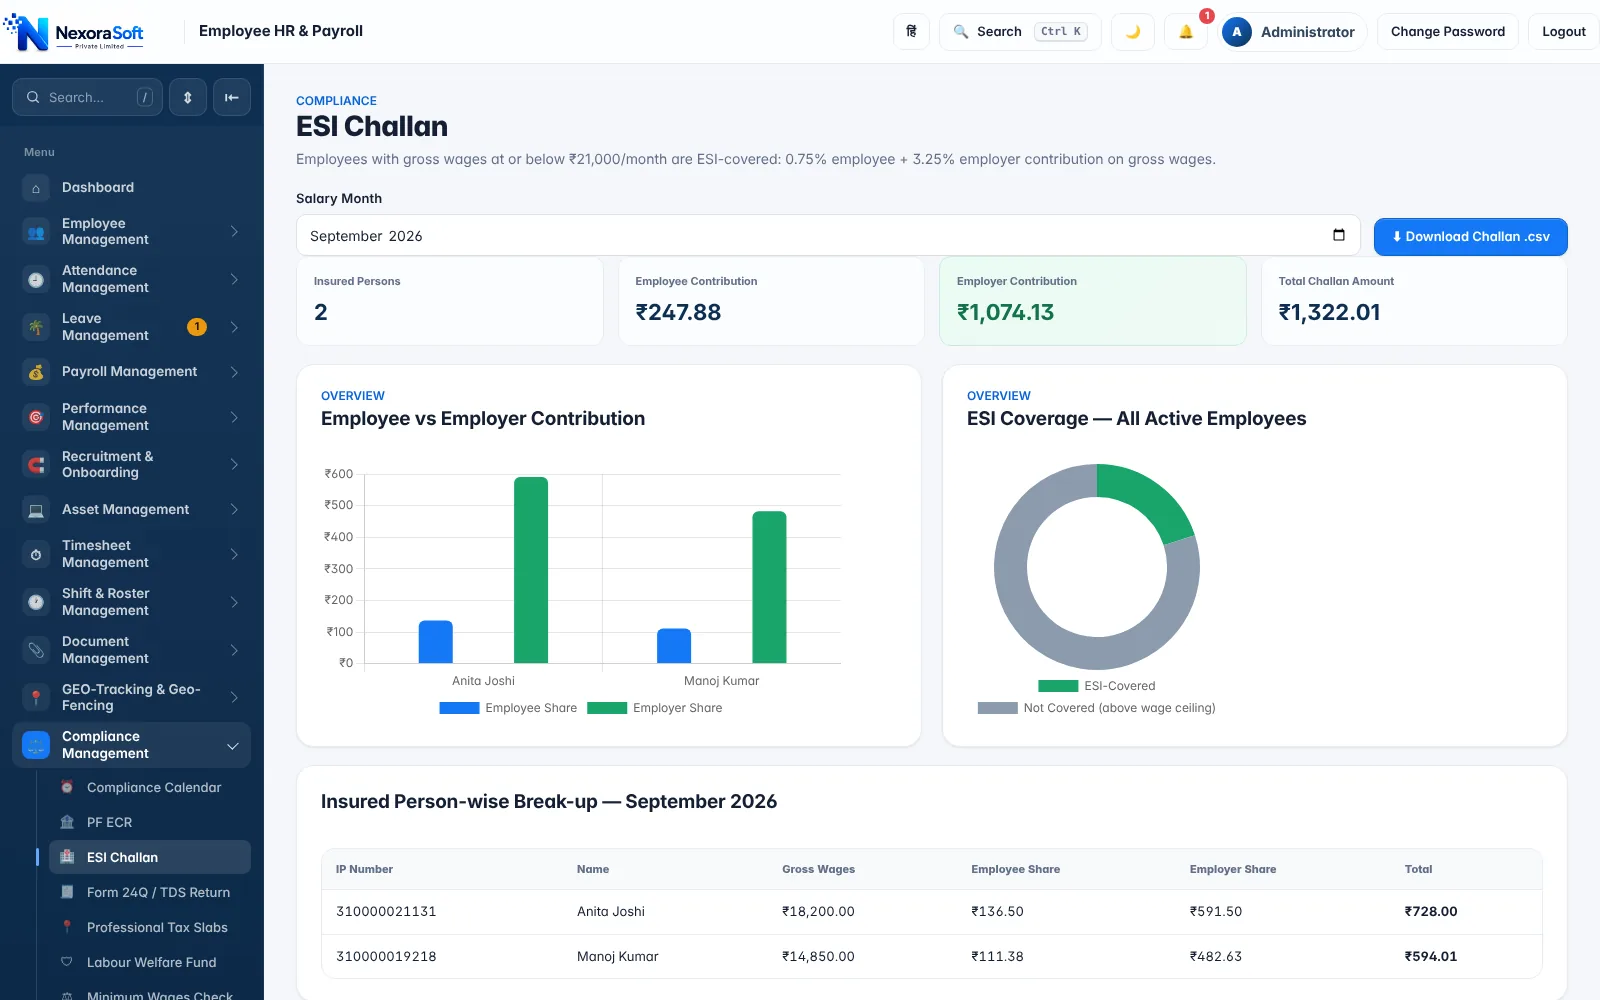Toggle Employee Share legend swatch

point(459,708)
